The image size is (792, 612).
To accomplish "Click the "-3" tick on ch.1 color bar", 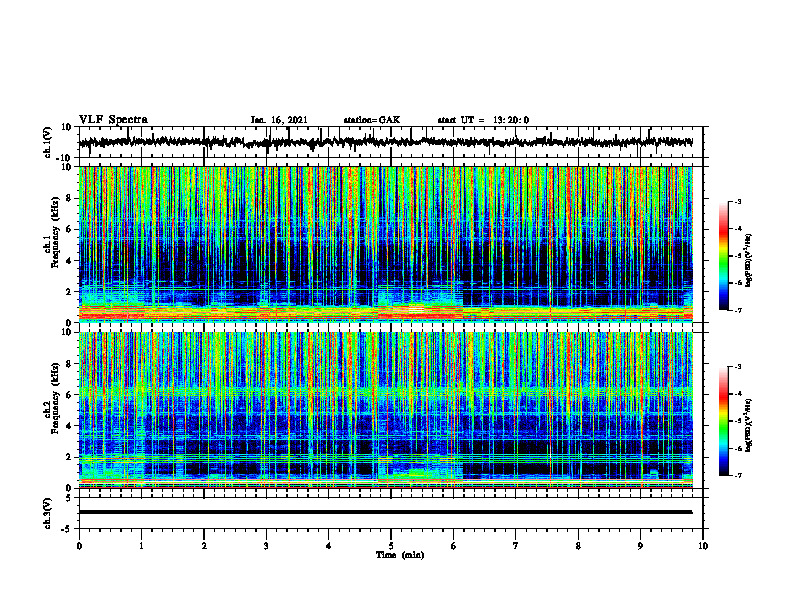I will coord(737,202).
